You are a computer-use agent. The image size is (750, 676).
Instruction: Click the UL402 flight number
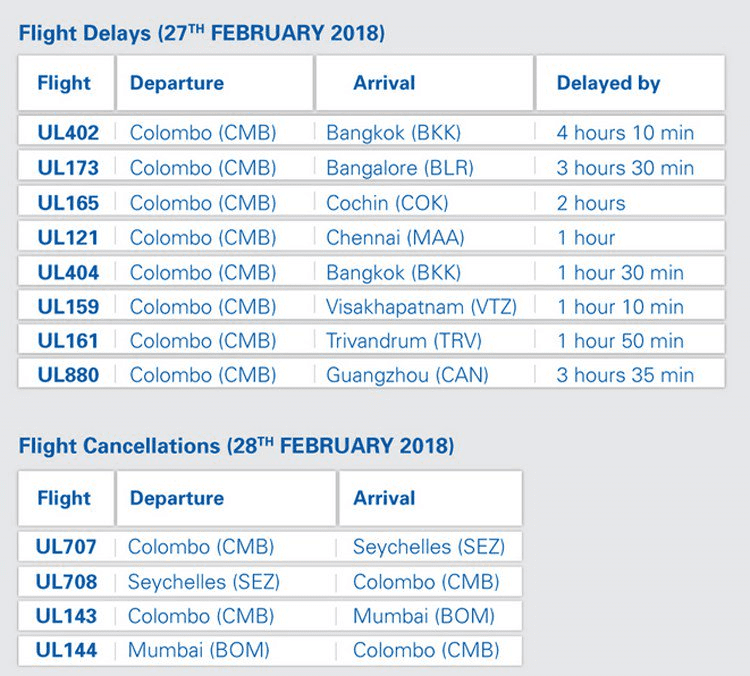[x=68, y=133]
